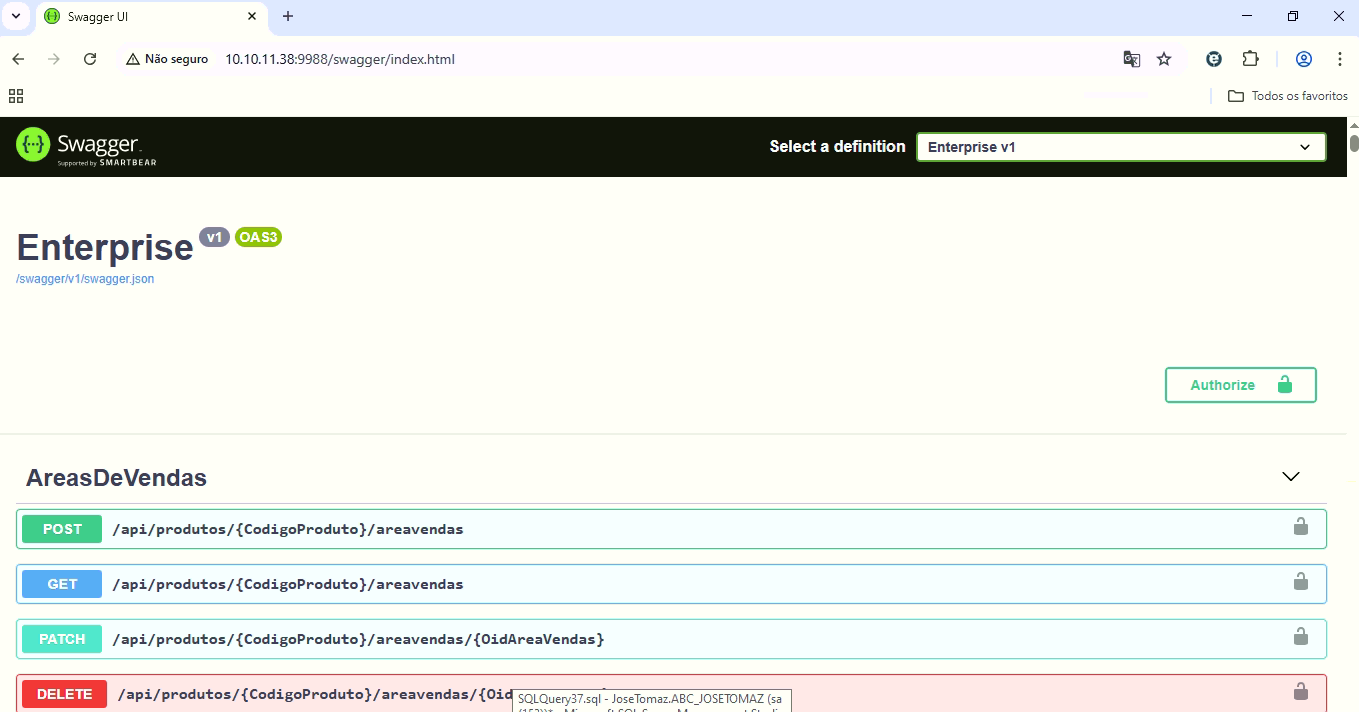Viewport: 1359px width, 712px height.
Task: Click the 'Select a definition' label
Action: [x=837, y=146]
